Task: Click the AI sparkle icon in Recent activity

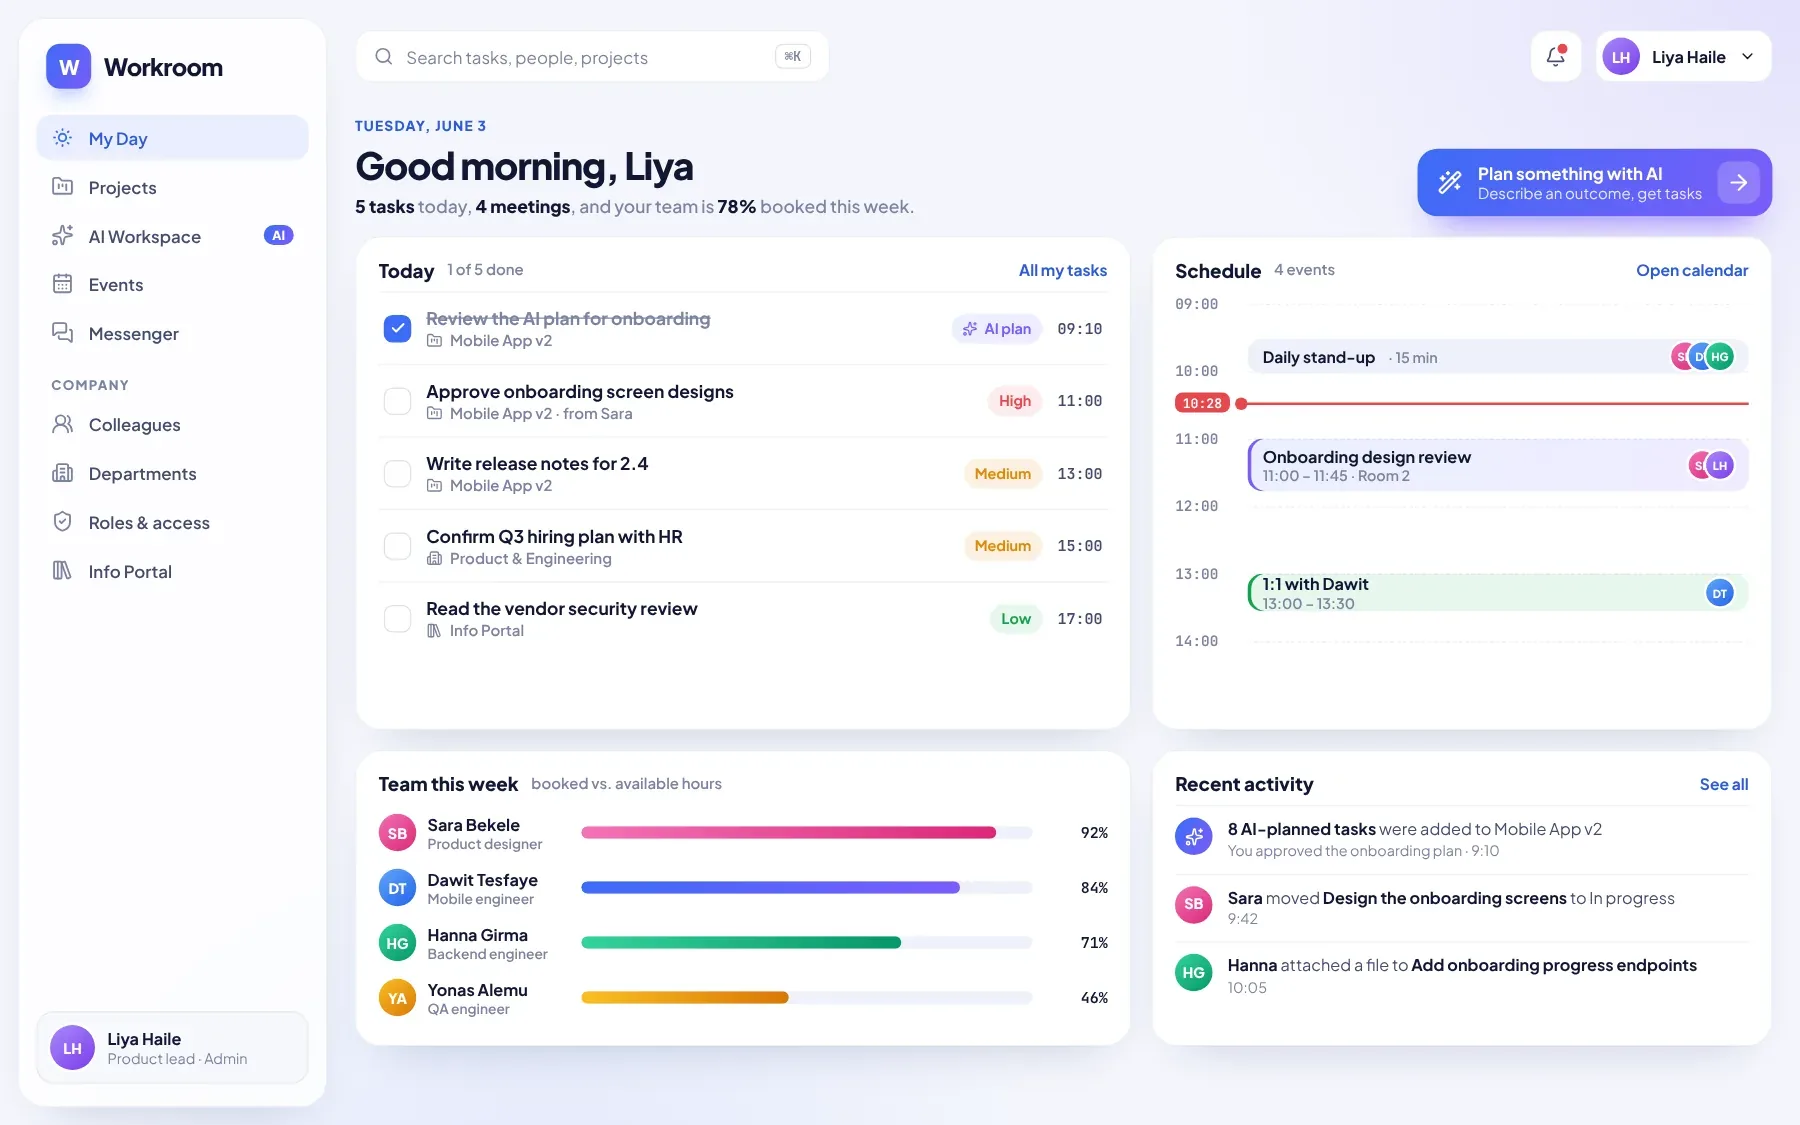Action: 1193,837
